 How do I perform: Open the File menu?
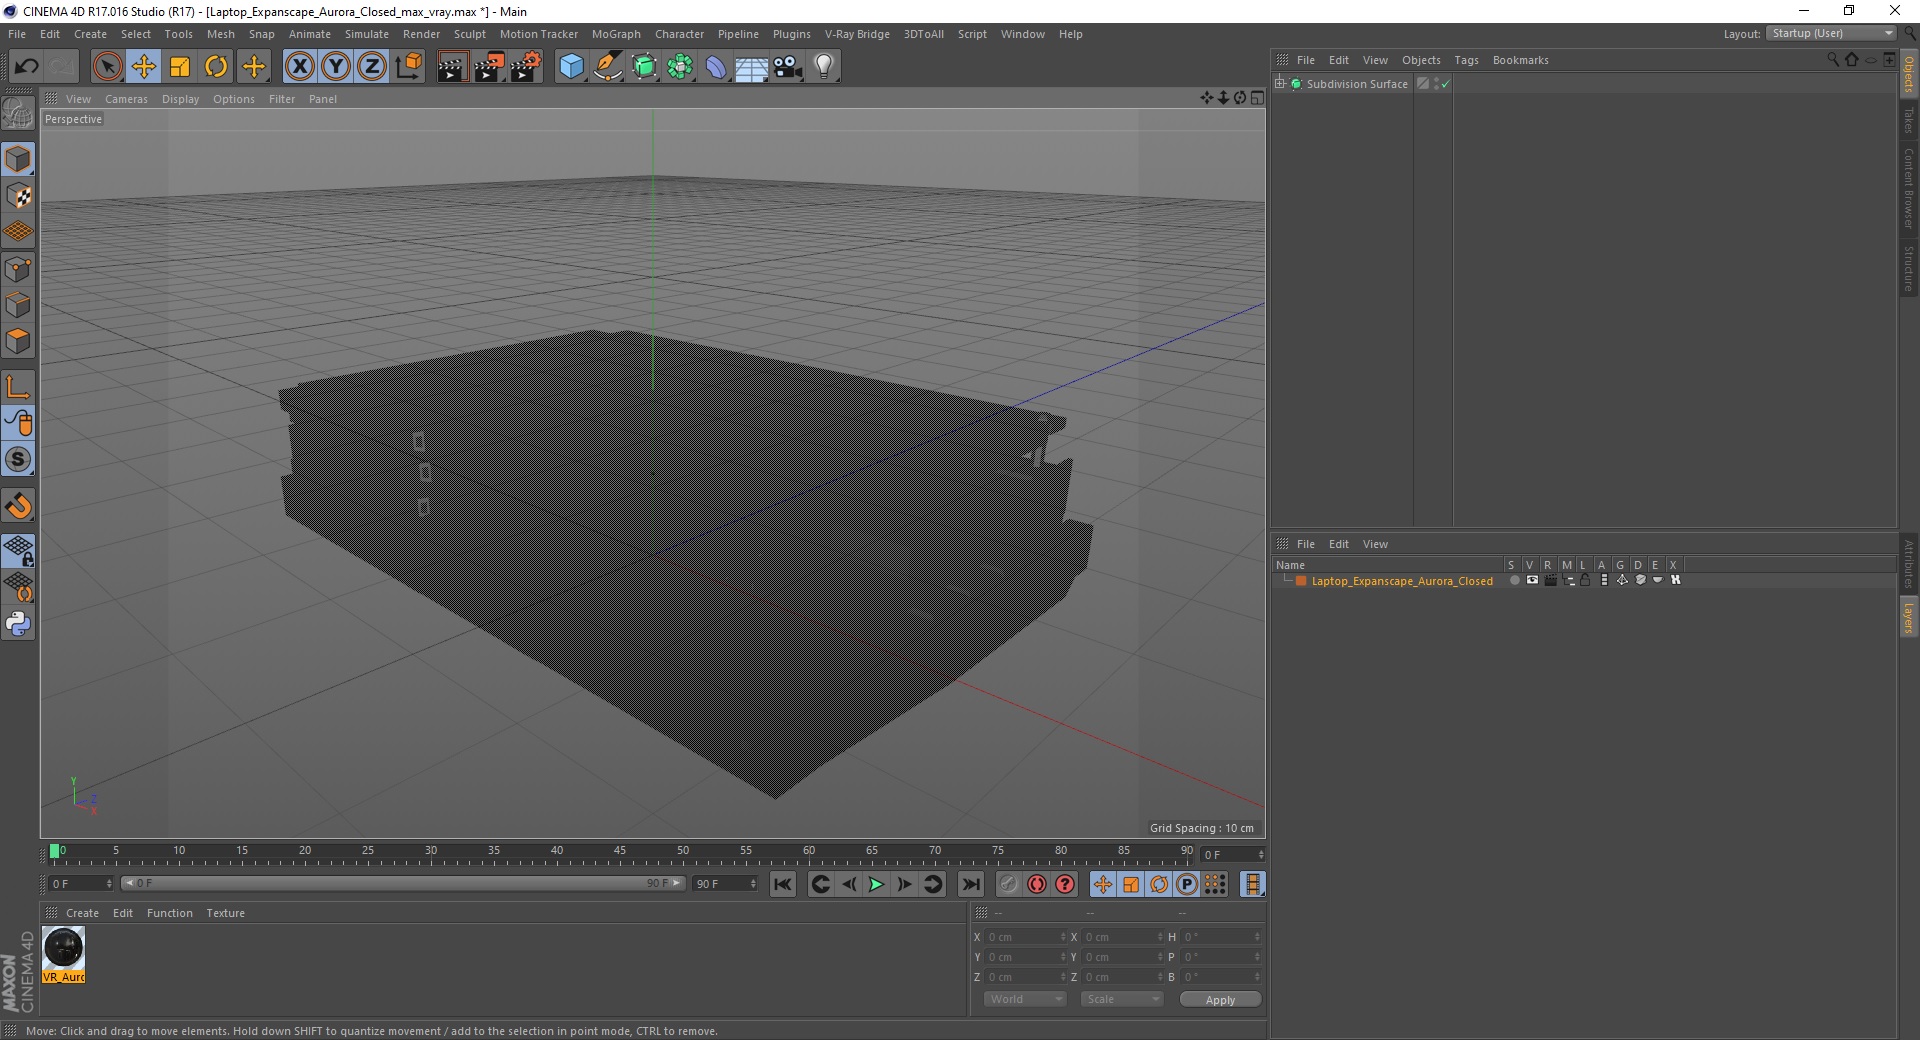[x=17, y=34]
